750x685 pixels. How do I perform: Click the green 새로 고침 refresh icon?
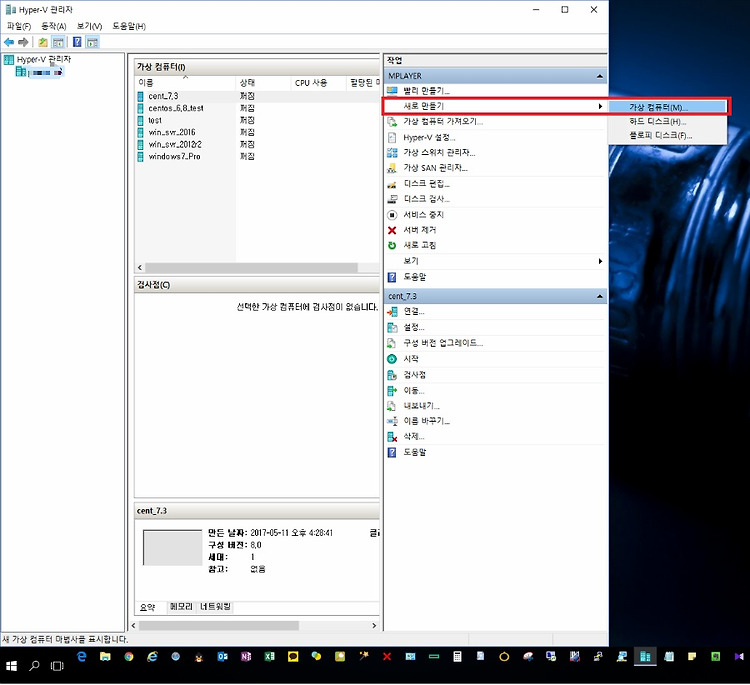click(x=392, y=245)
